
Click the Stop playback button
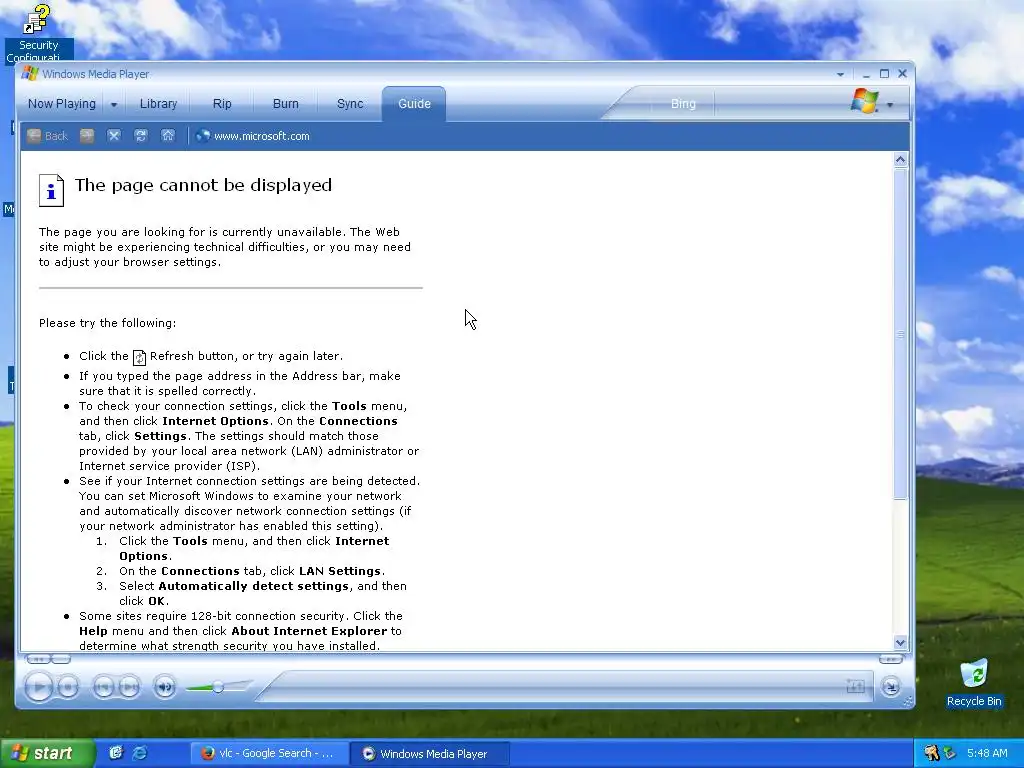tap(68, 686)
